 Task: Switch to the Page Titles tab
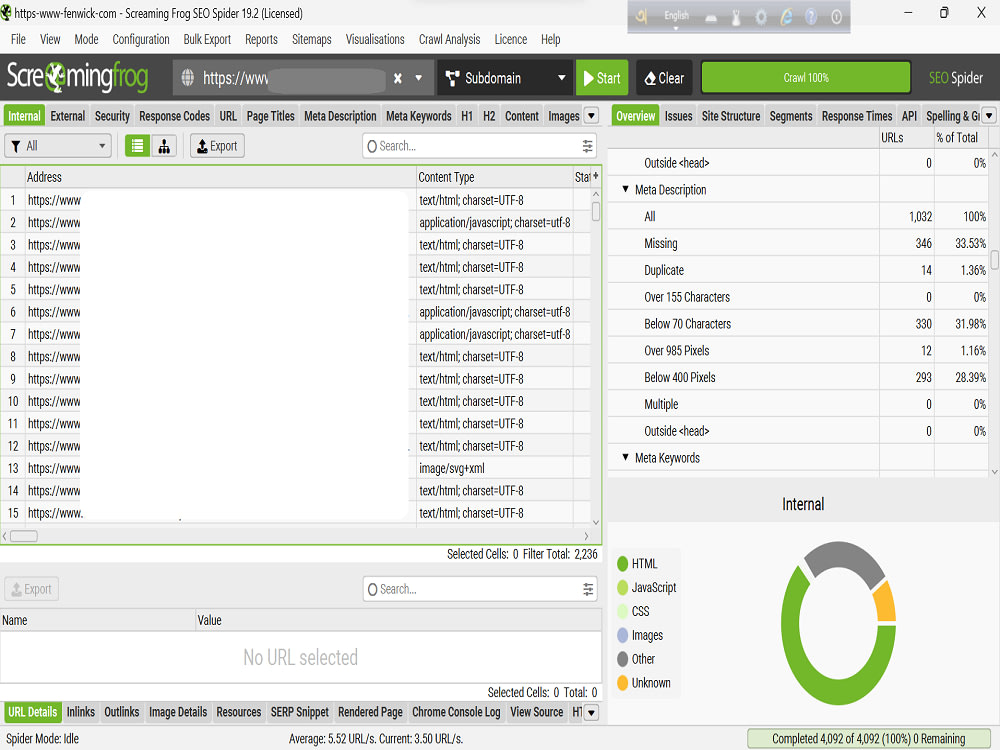(270, 116)
